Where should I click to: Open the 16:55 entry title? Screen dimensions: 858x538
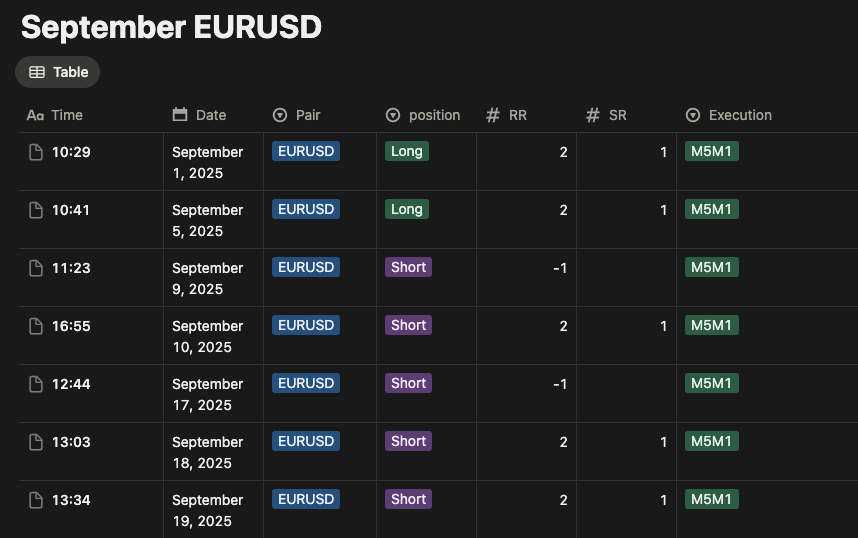pos(71,326)
